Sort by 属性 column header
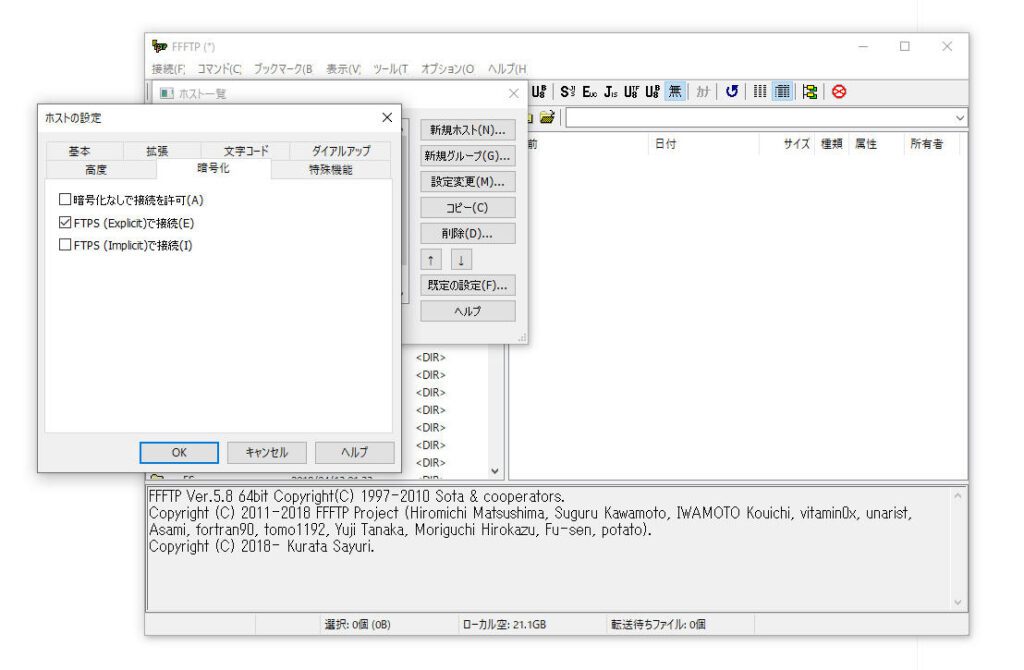Screen dimensions: 1024x670 pyautogui.click(x=876, y=144)
